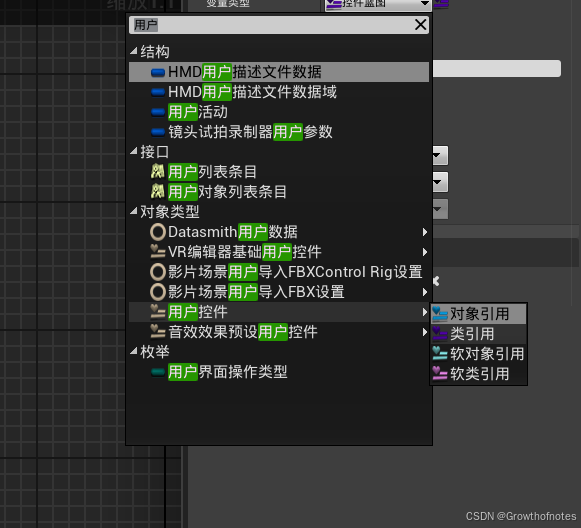This screenshot has width=581, height=528.
Task: Click the light text field in details panel
Action: click(x=497, y=69)
